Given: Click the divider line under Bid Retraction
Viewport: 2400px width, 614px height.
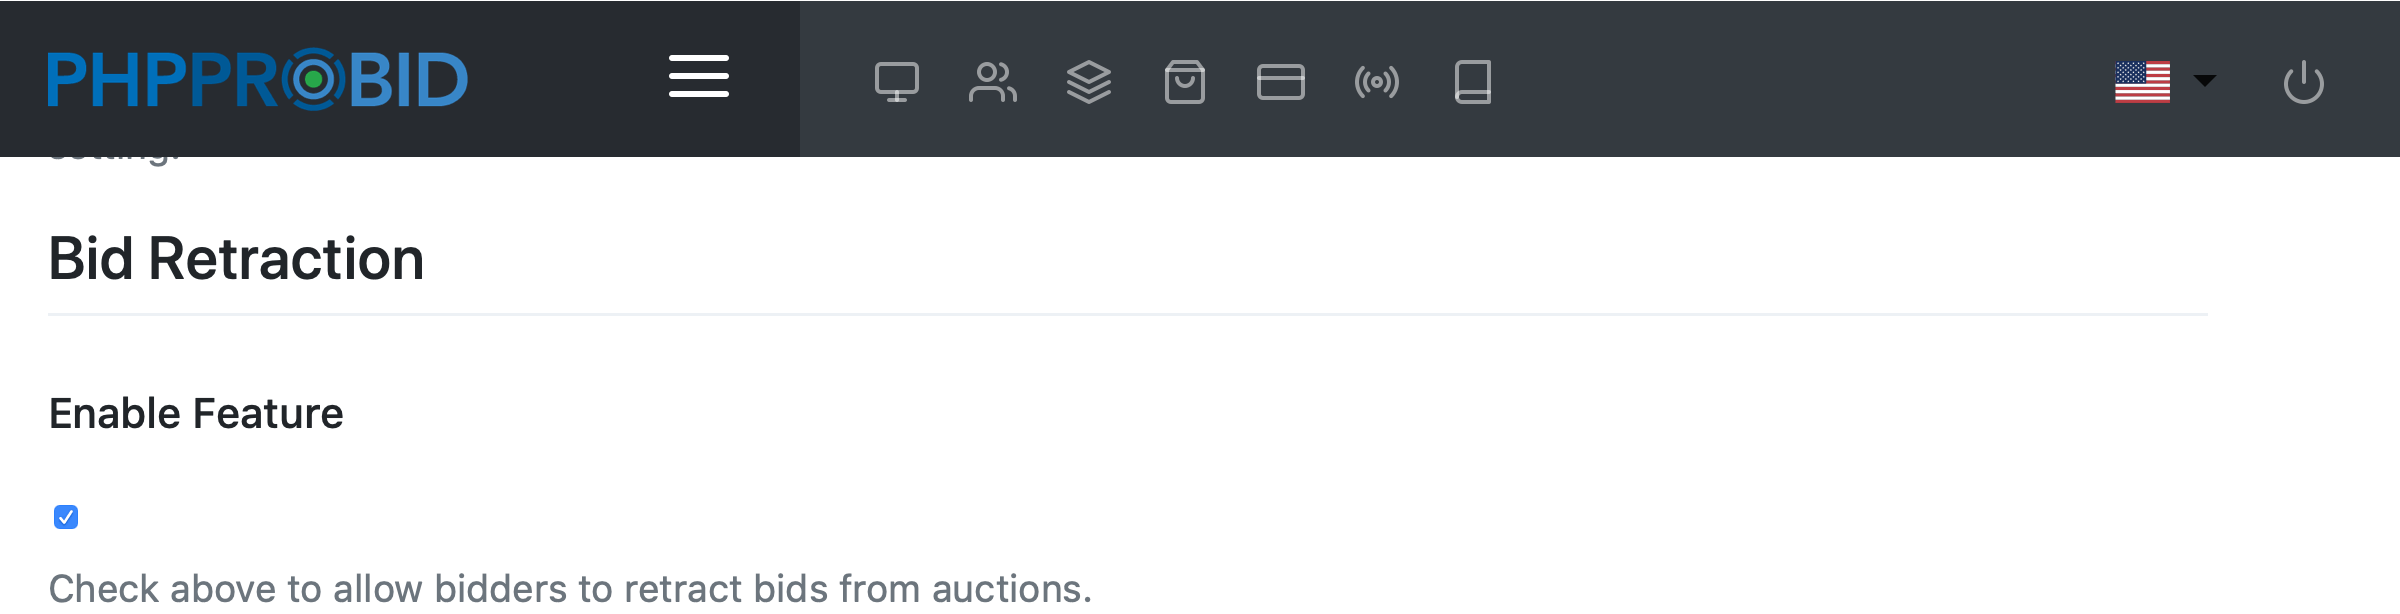Looking at the screenshot, I should (1128, 315).
